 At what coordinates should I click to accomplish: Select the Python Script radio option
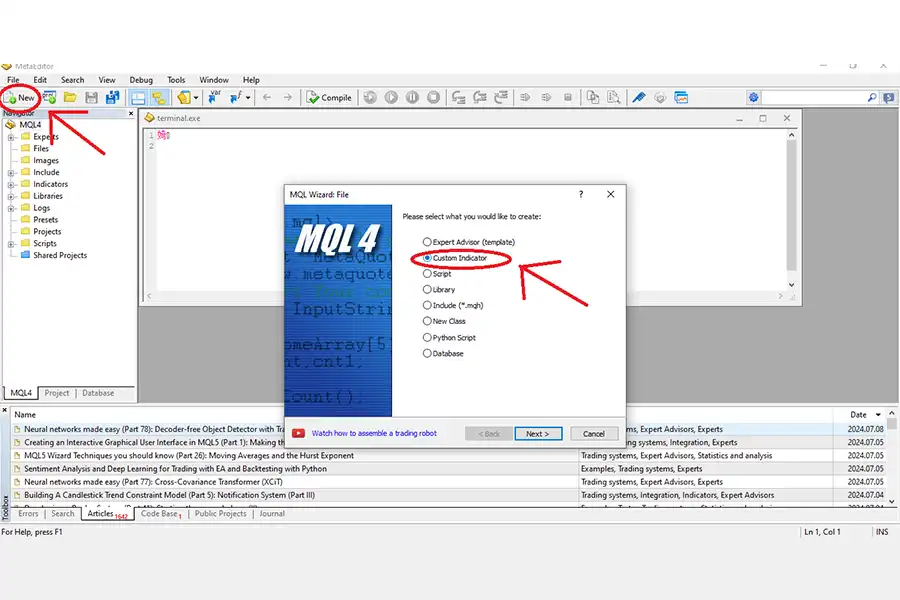point(427,338)
